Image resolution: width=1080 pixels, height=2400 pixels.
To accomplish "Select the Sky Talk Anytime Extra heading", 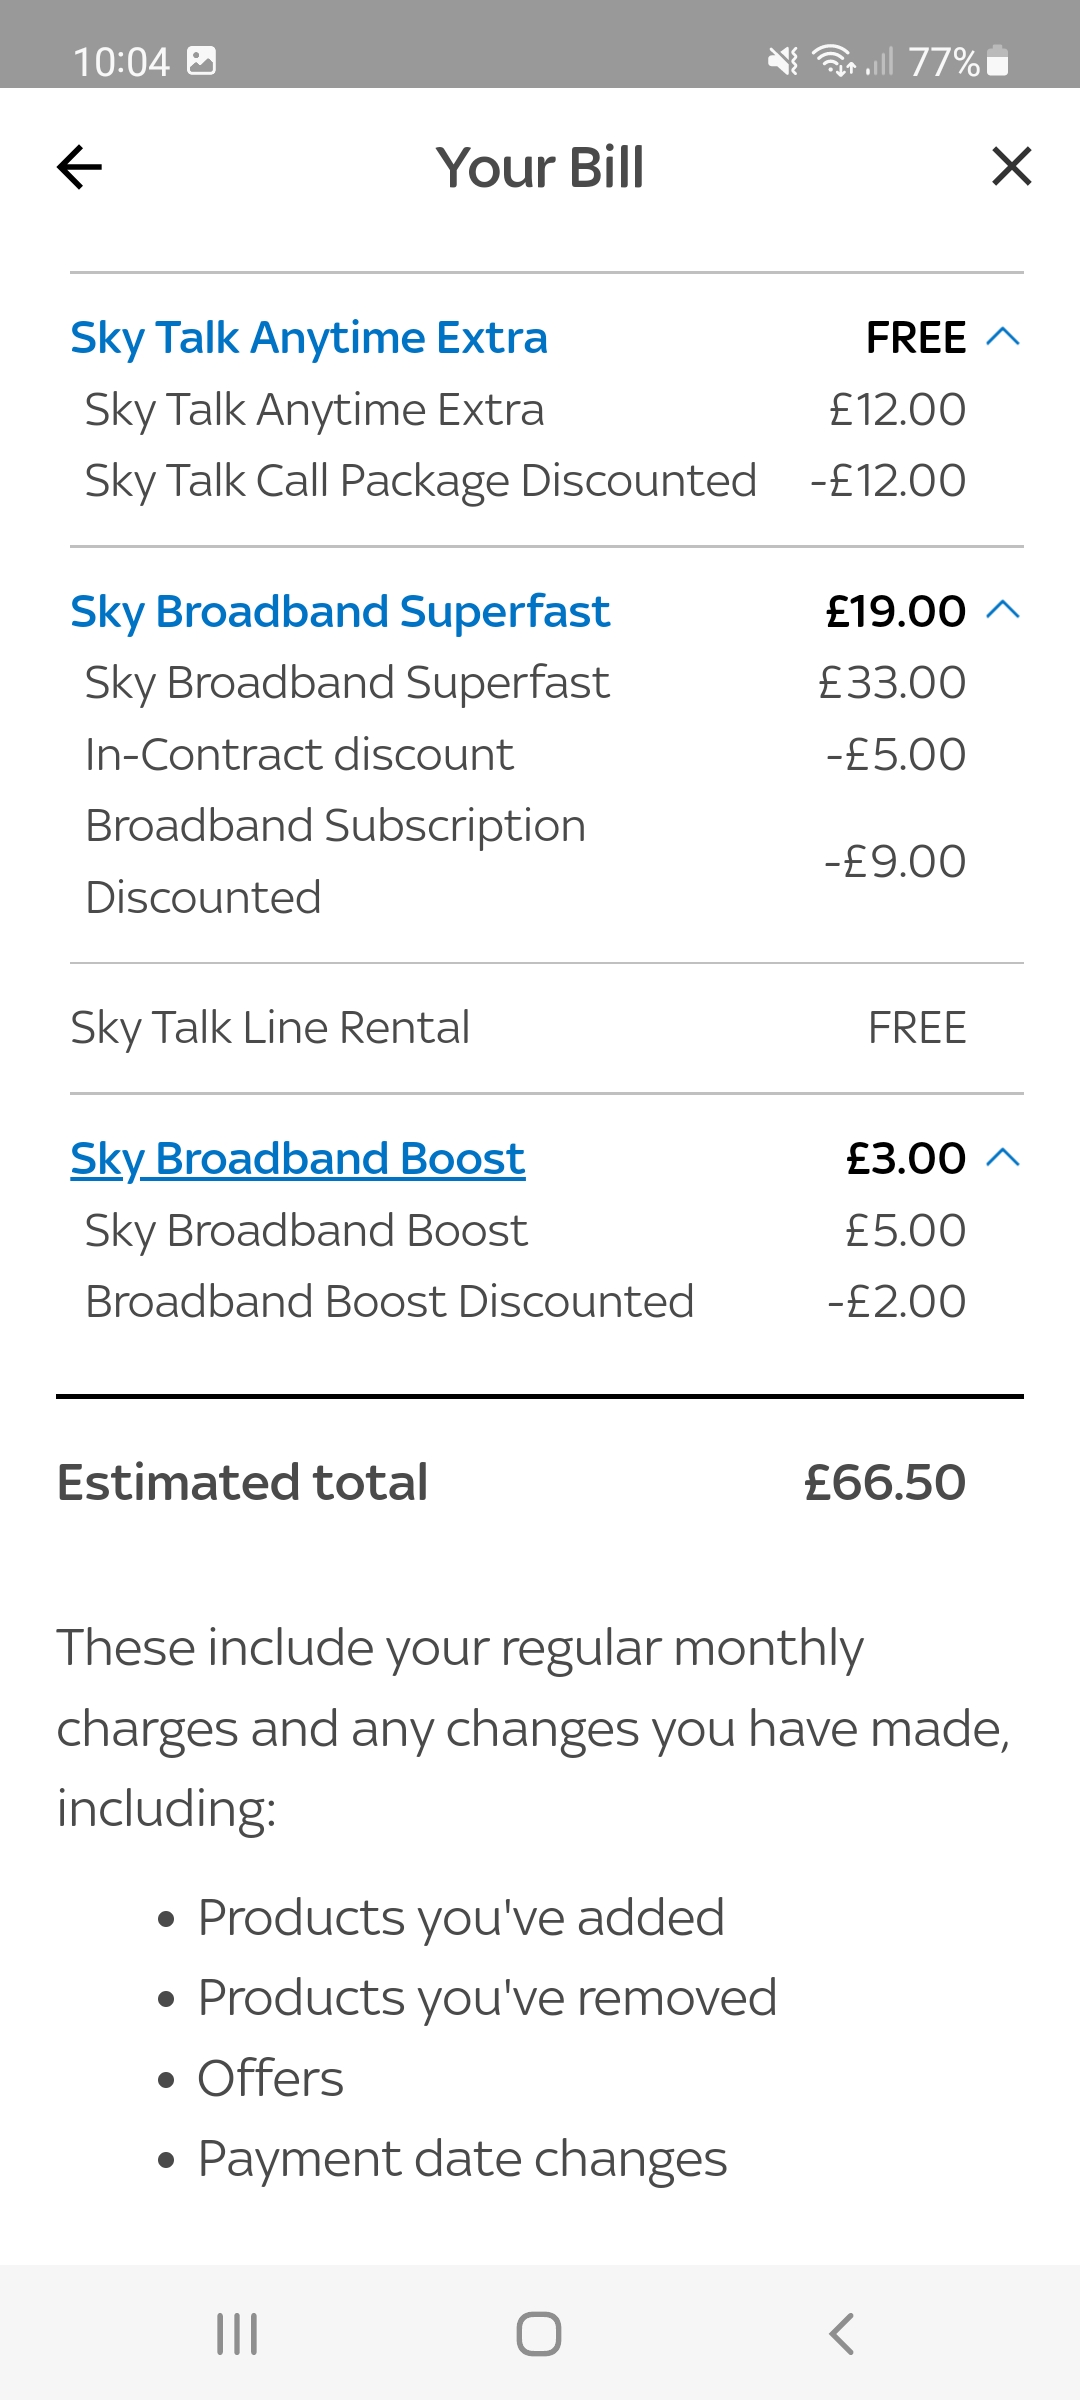I will [x=308, y=337].
